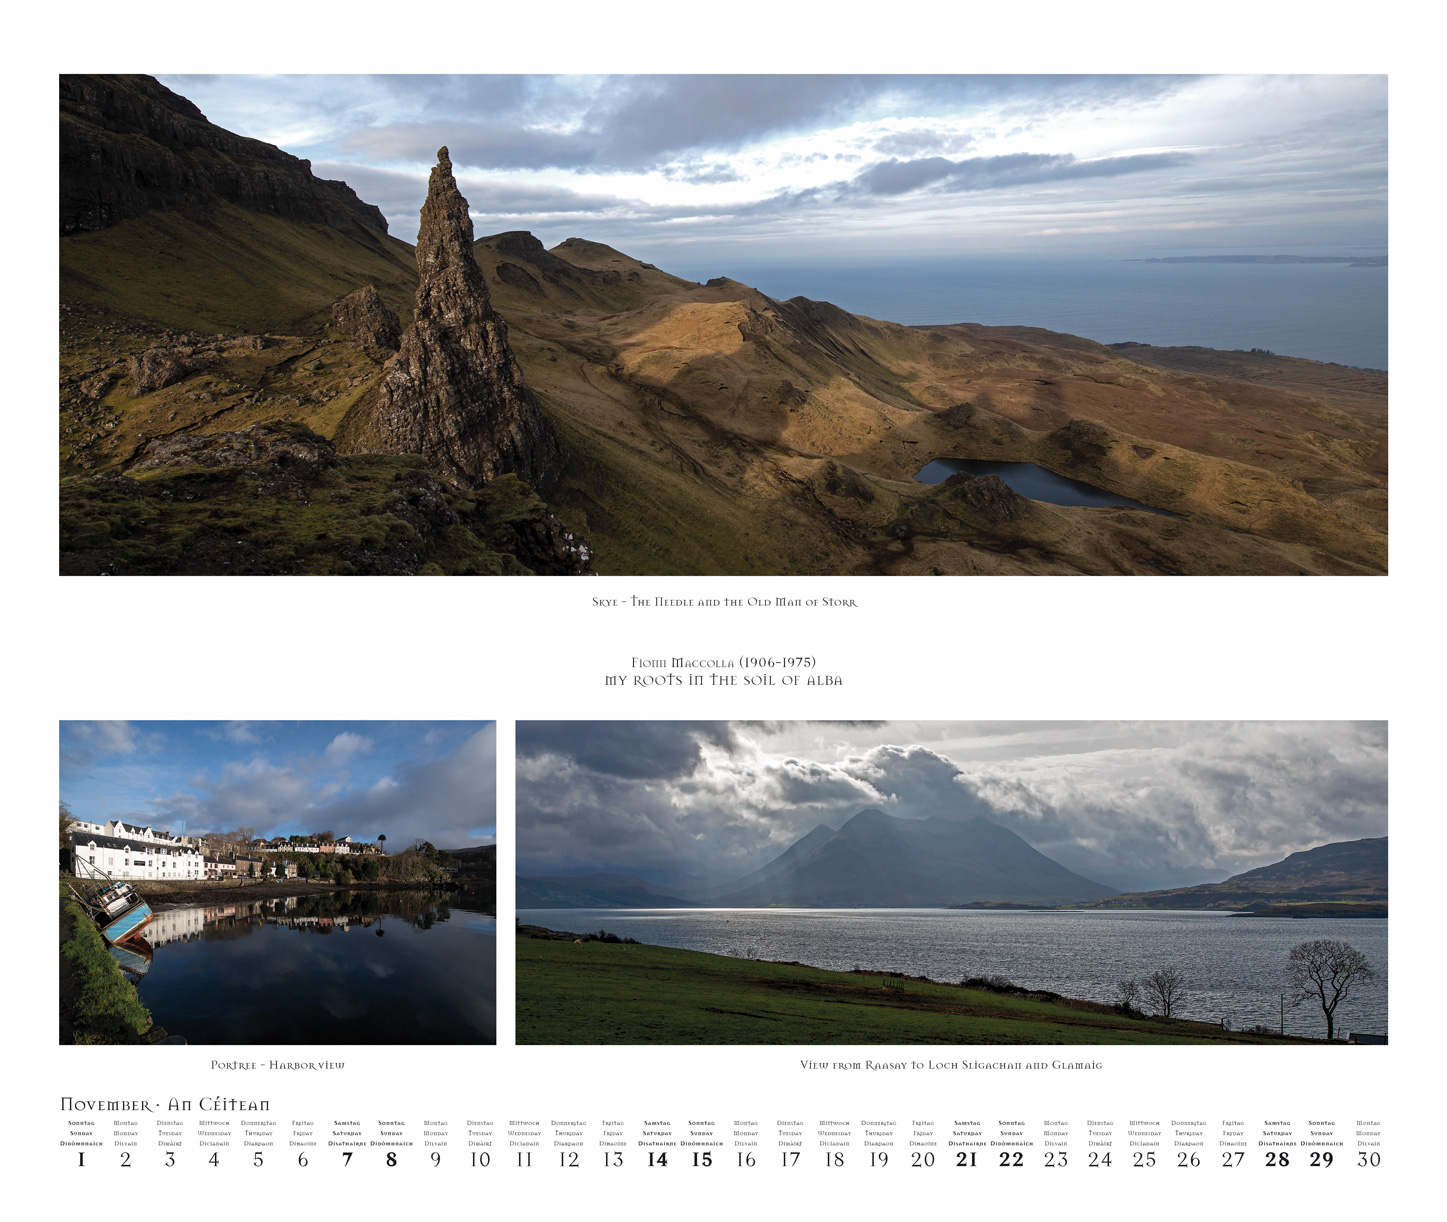
Task: Click the Needle and Old Man of Storr photo
Action: (723, 324)
